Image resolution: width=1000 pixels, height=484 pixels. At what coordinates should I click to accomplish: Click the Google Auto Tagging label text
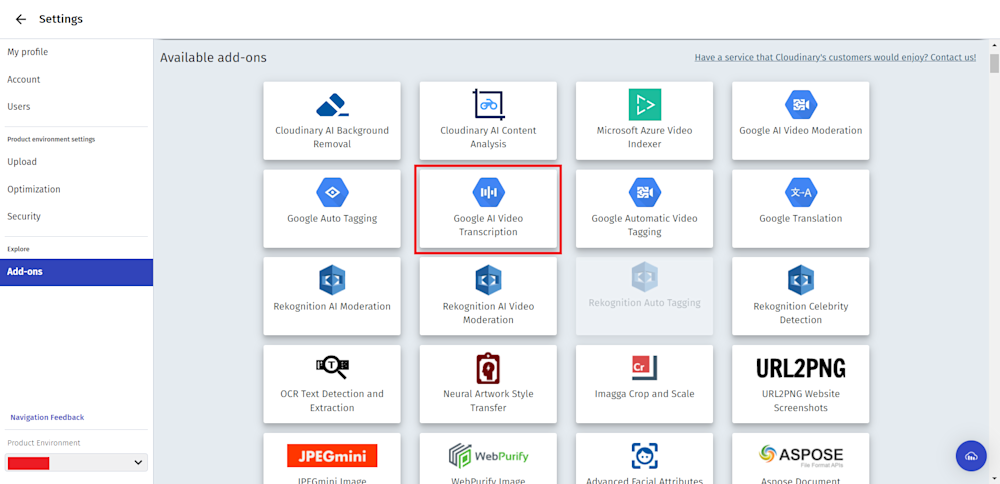[x=332, y=218]
